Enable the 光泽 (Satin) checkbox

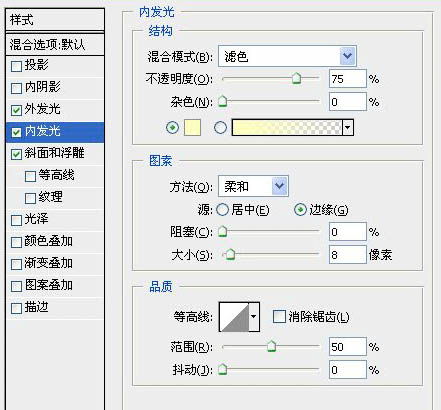pos(16,220)
